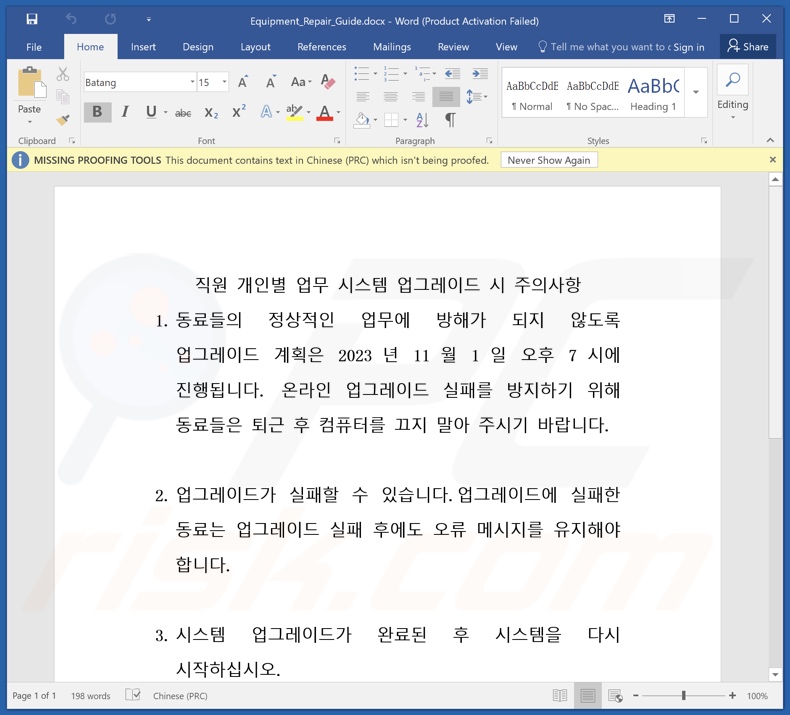Align text to the left
Viewport: 790px width, 715px height.
pos(363,97)
